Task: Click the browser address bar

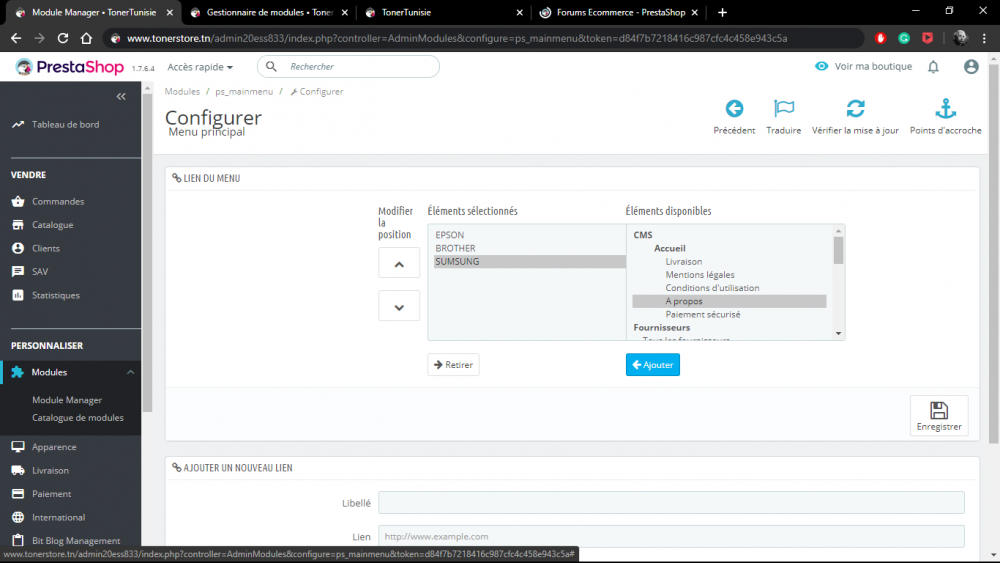Action: click(483, 38)
